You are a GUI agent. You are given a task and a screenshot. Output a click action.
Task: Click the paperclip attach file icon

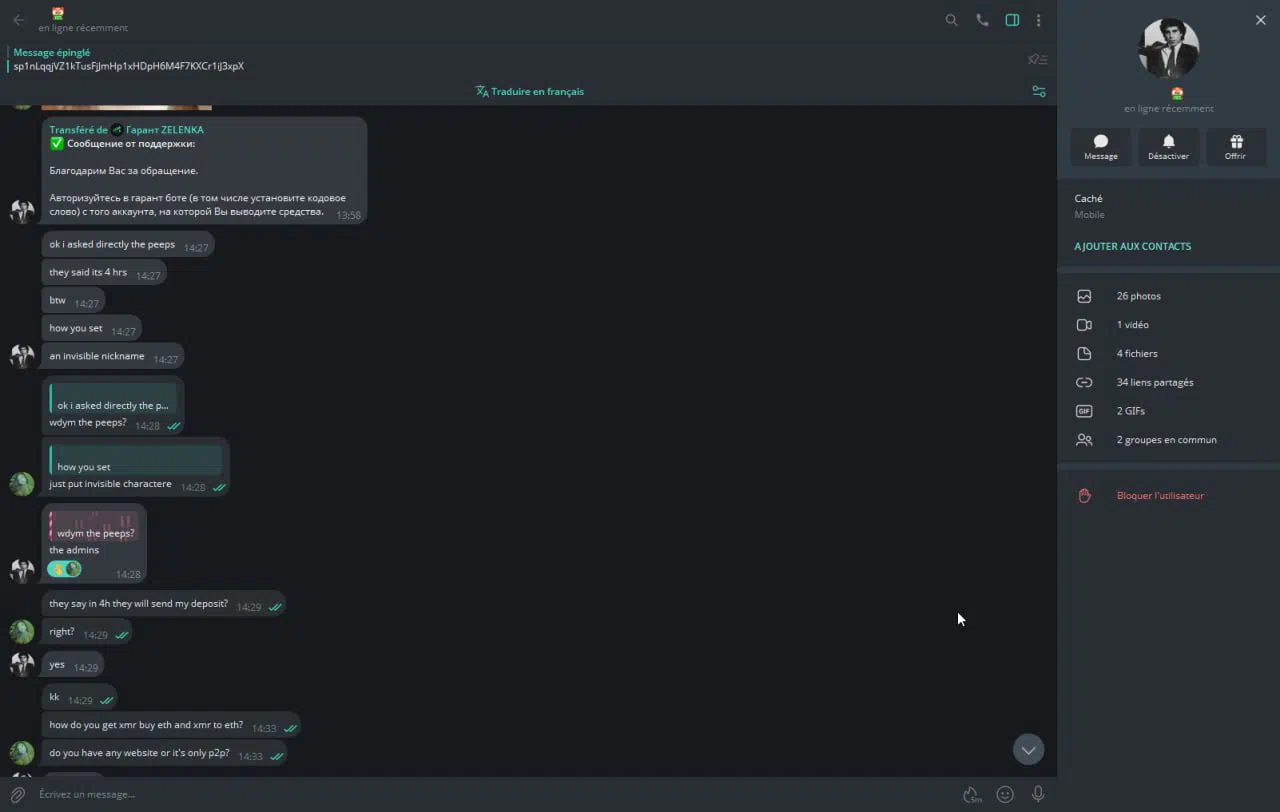[x=18, y=794]
